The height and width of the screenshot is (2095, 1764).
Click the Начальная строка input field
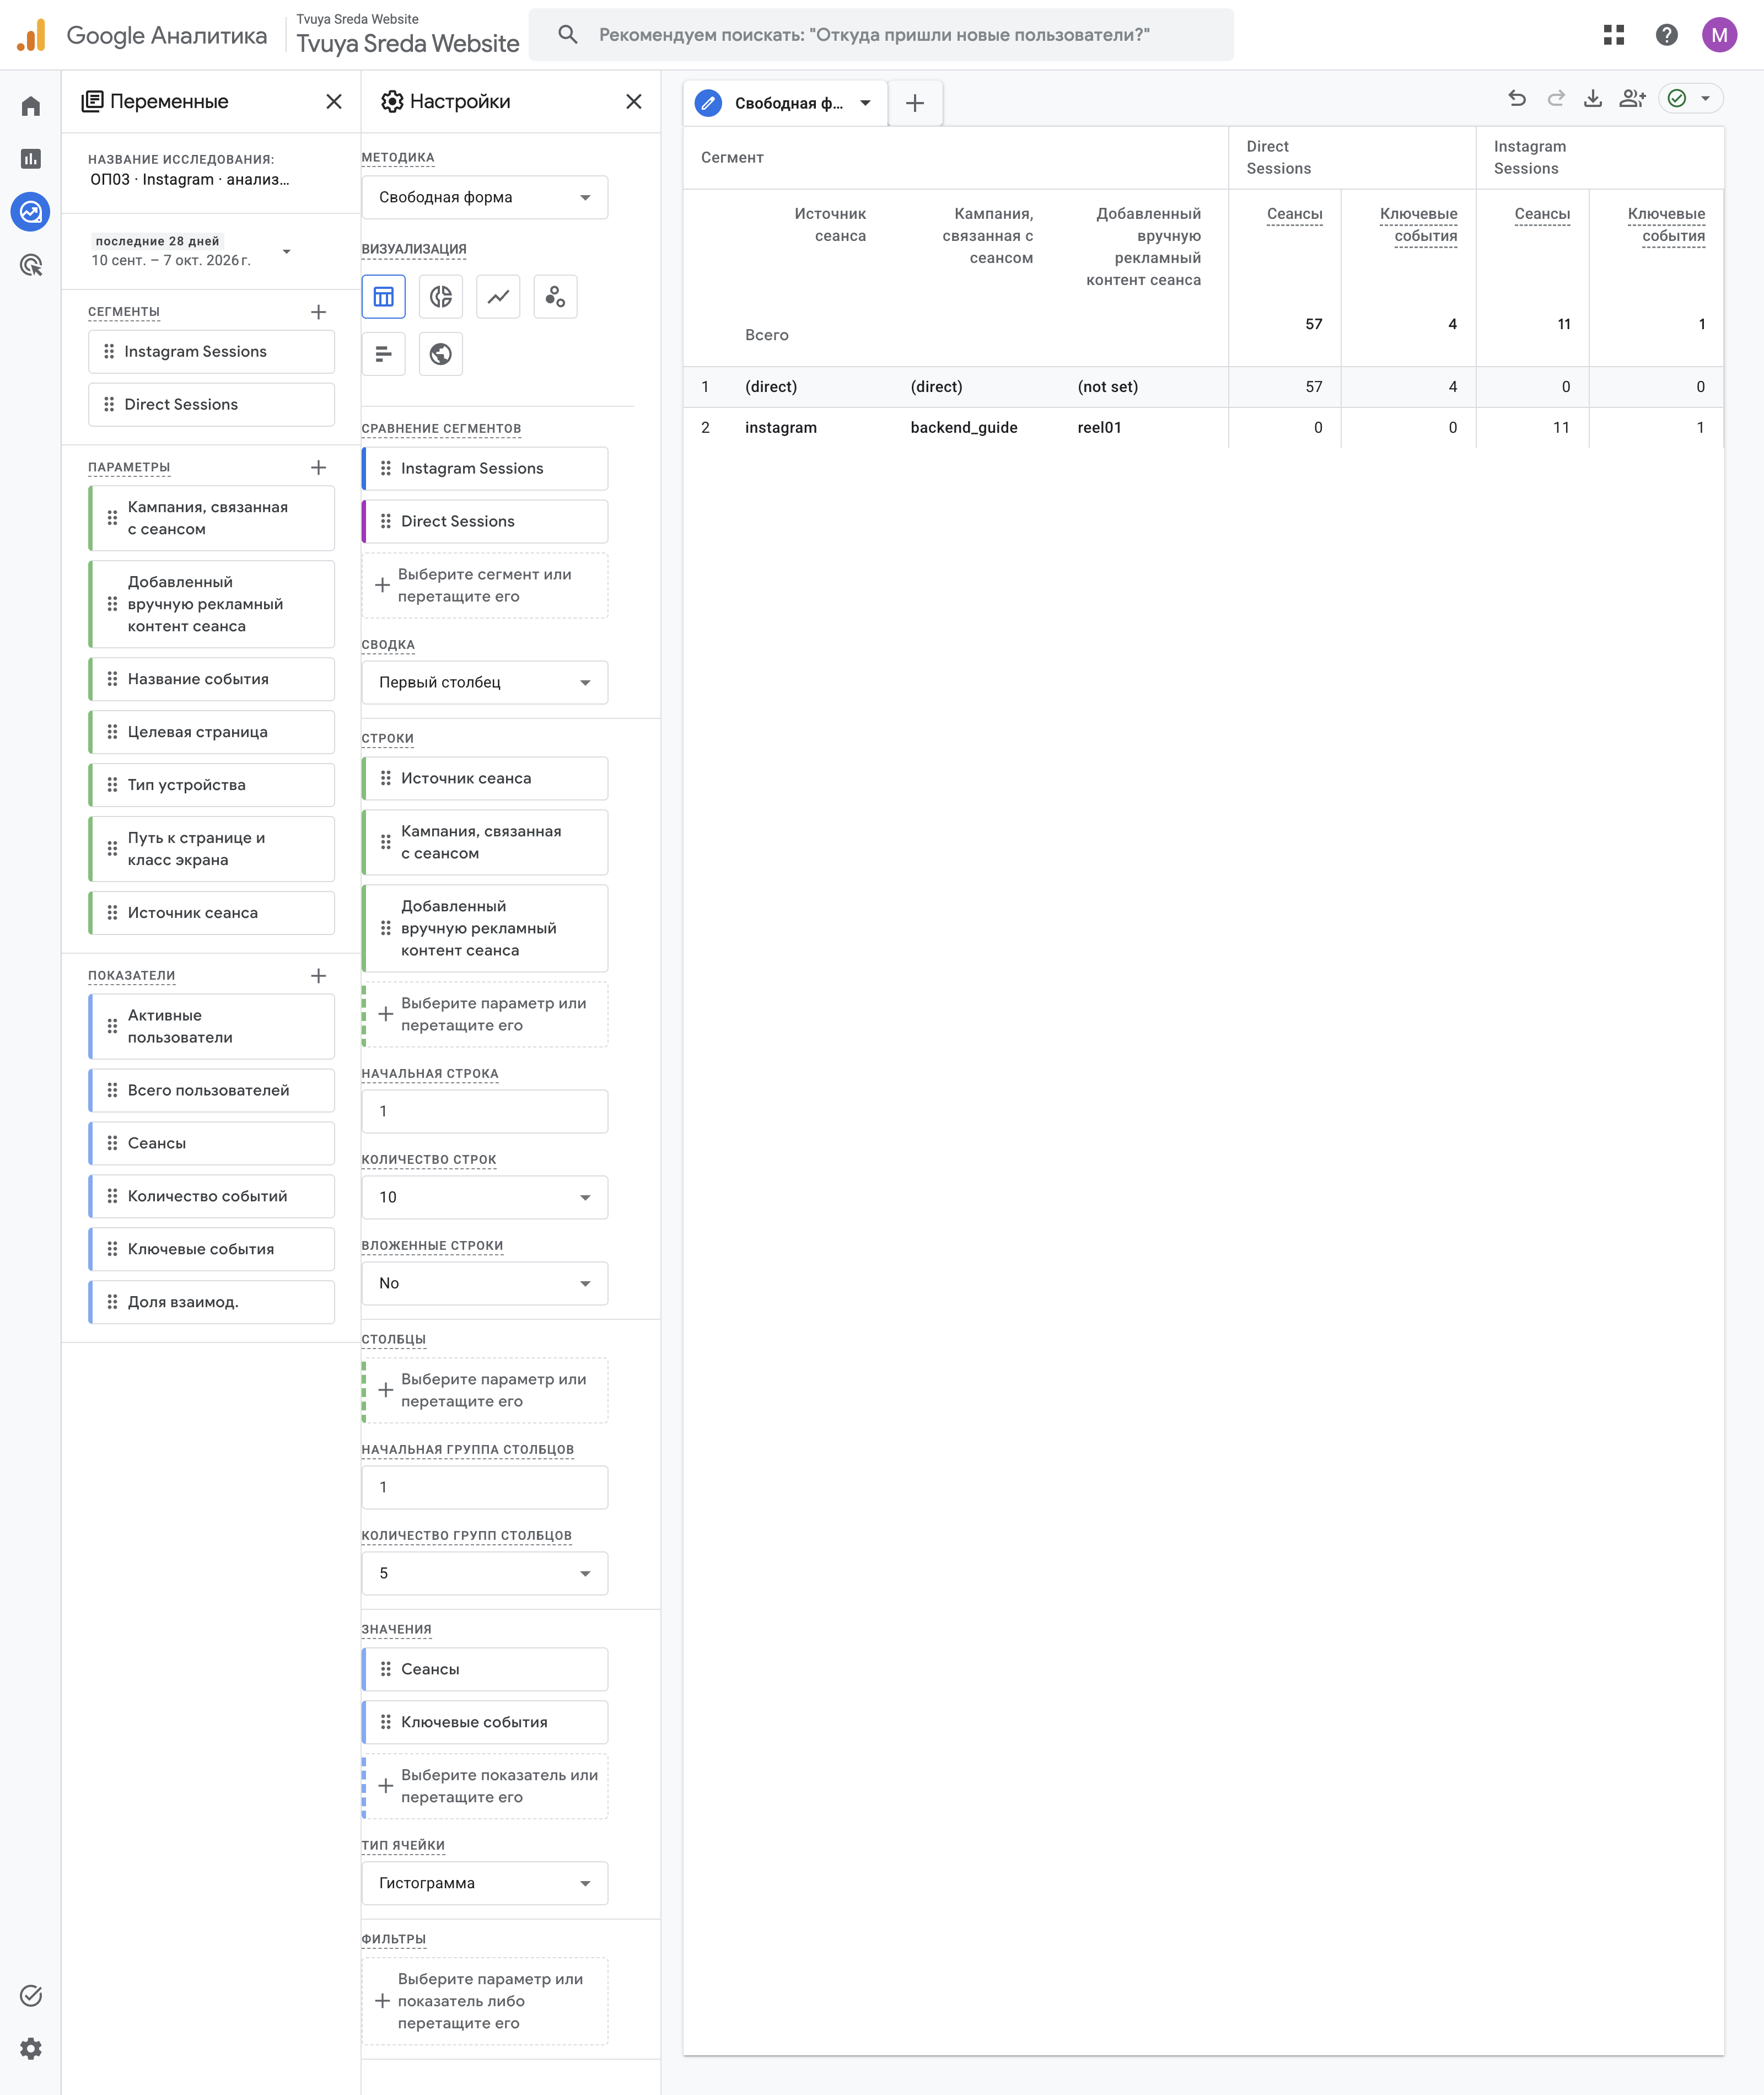click(485, 1111)
